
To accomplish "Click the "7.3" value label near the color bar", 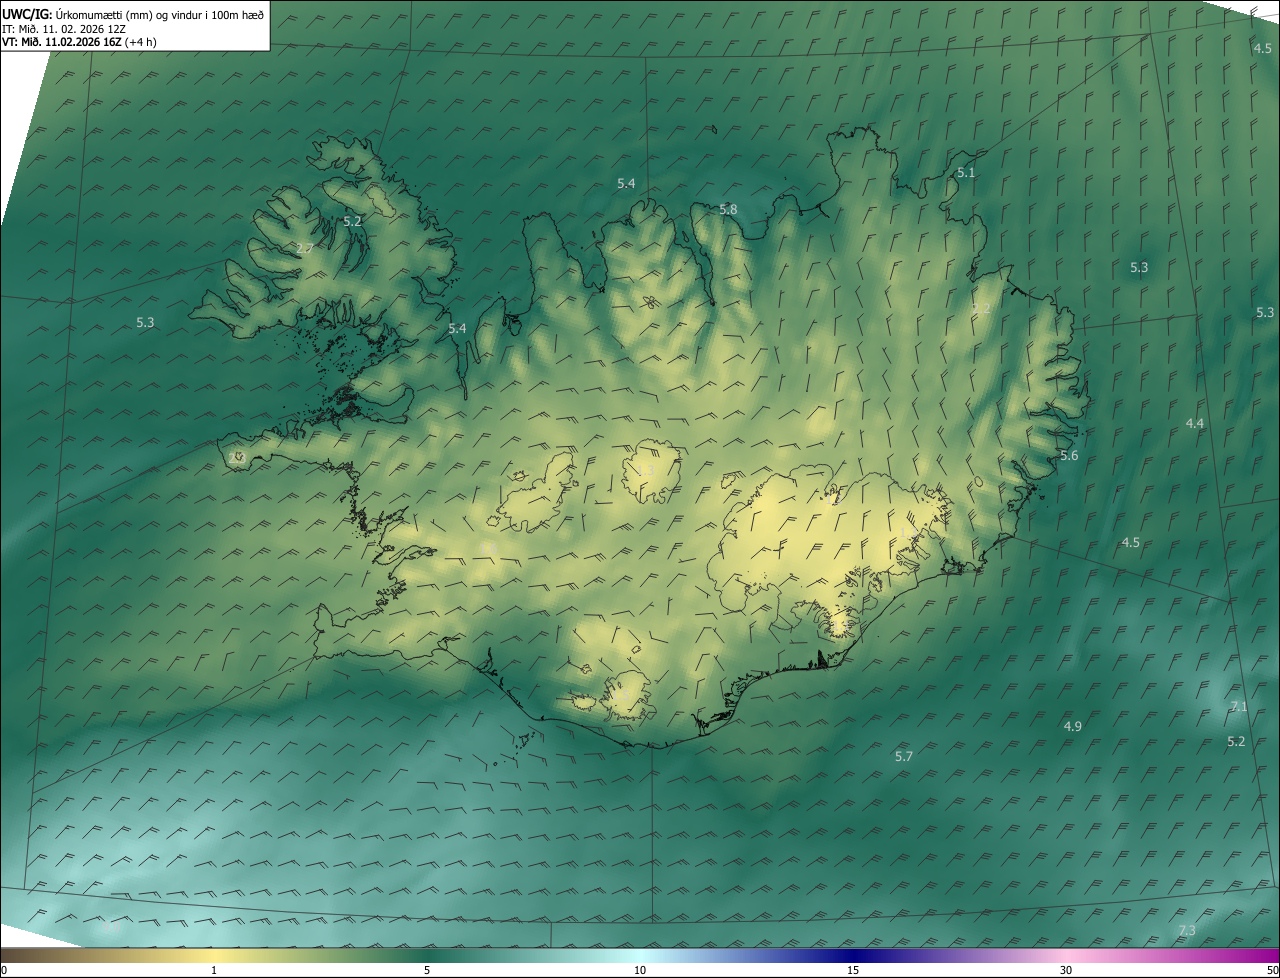I will coord(1187,931).
